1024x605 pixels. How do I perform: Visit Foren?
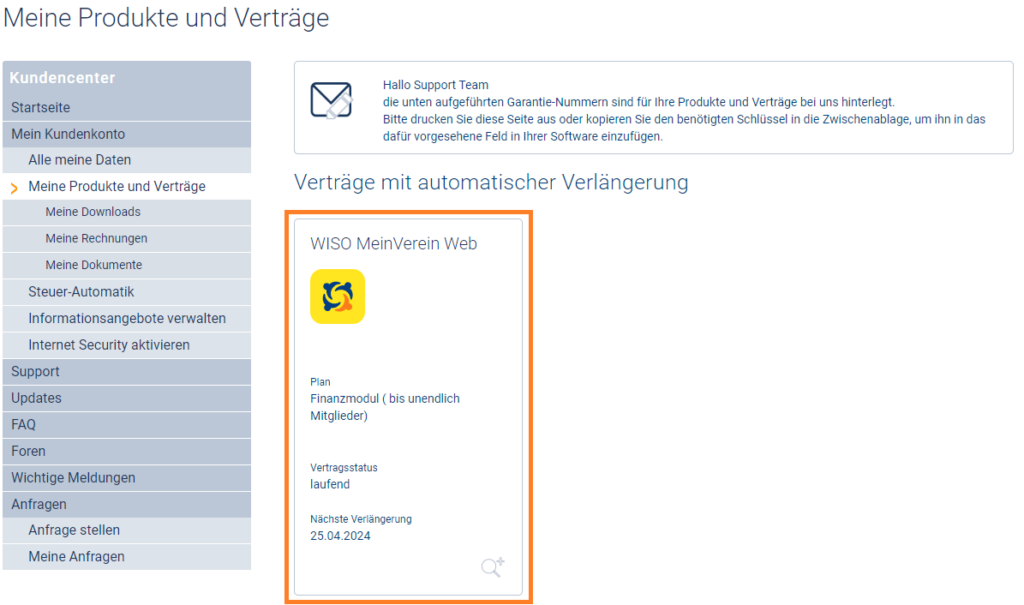[127, 451]
